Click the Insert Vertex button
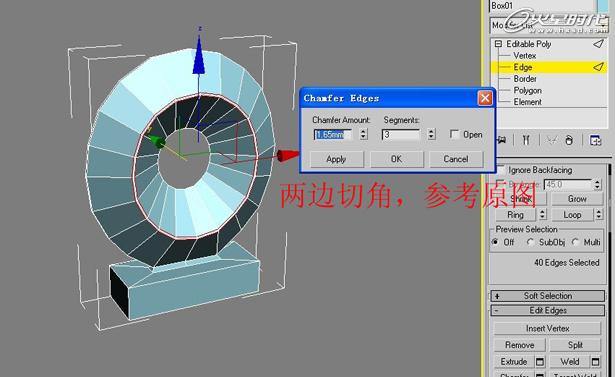Viewport: 615px width, 377px height. pyautogui.click(x=547, y=328)
